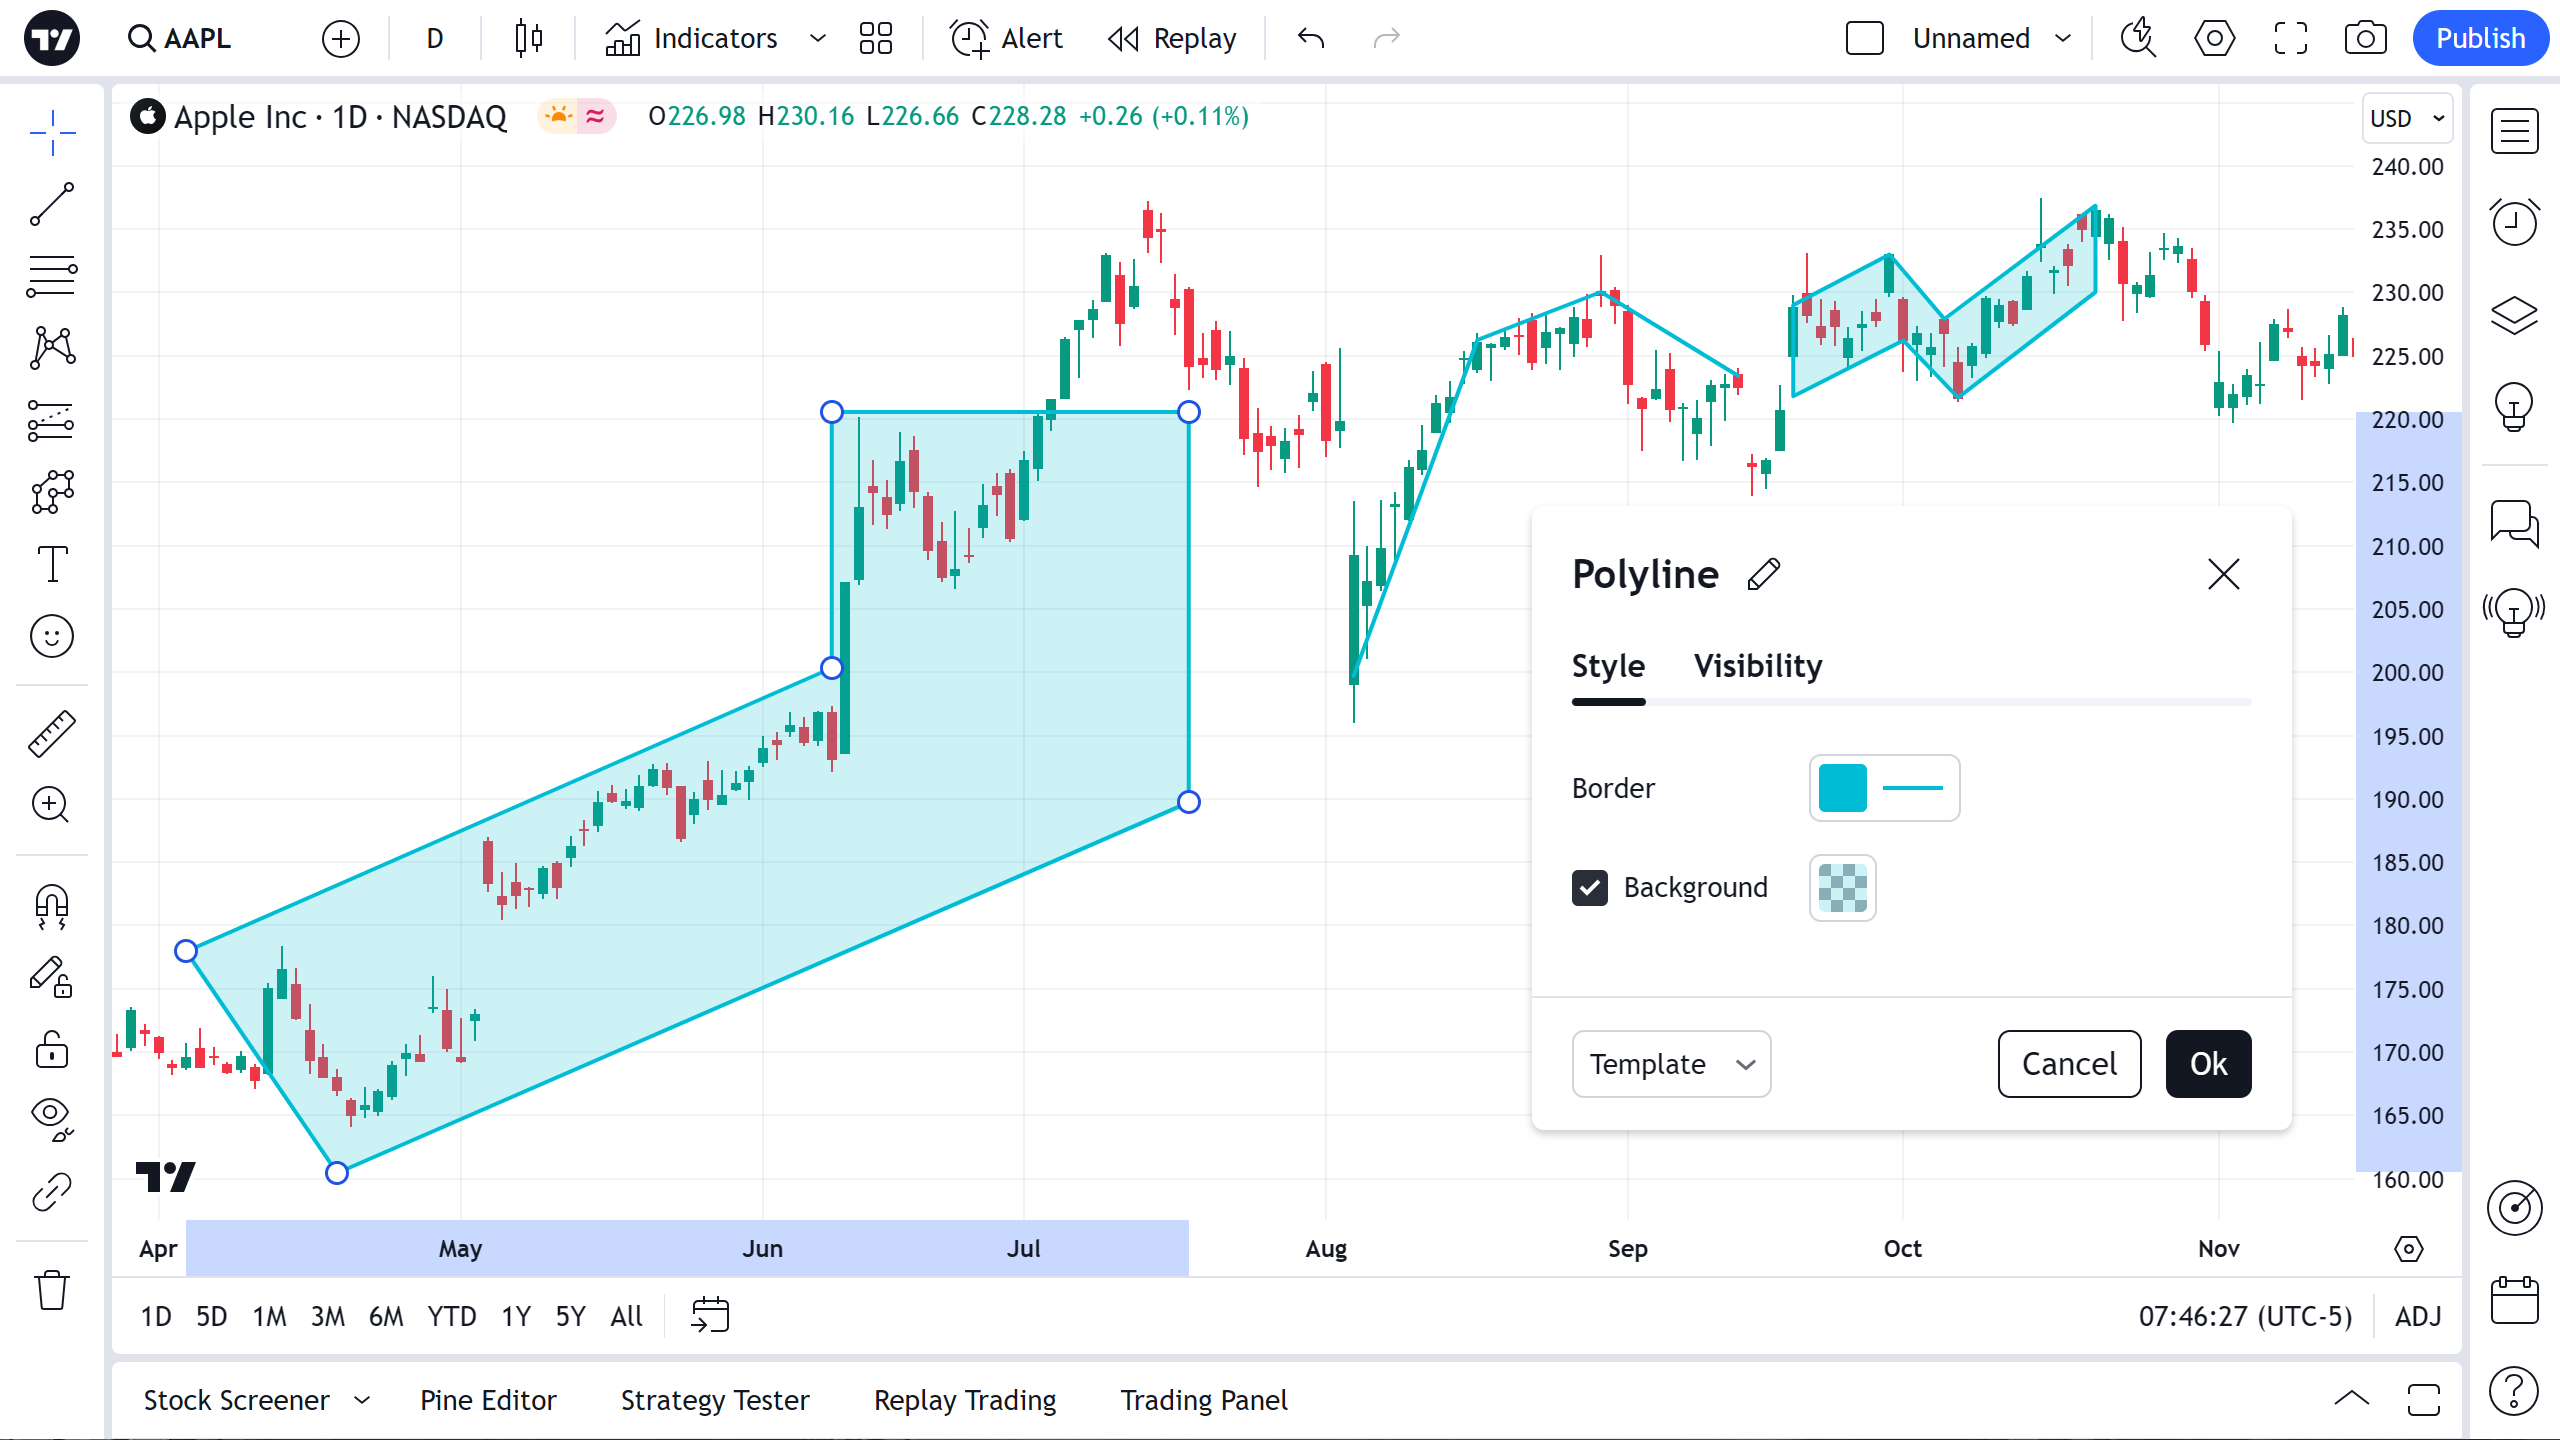
Task: Toggle magnet mode for drawings
Action: pos(52,906)
